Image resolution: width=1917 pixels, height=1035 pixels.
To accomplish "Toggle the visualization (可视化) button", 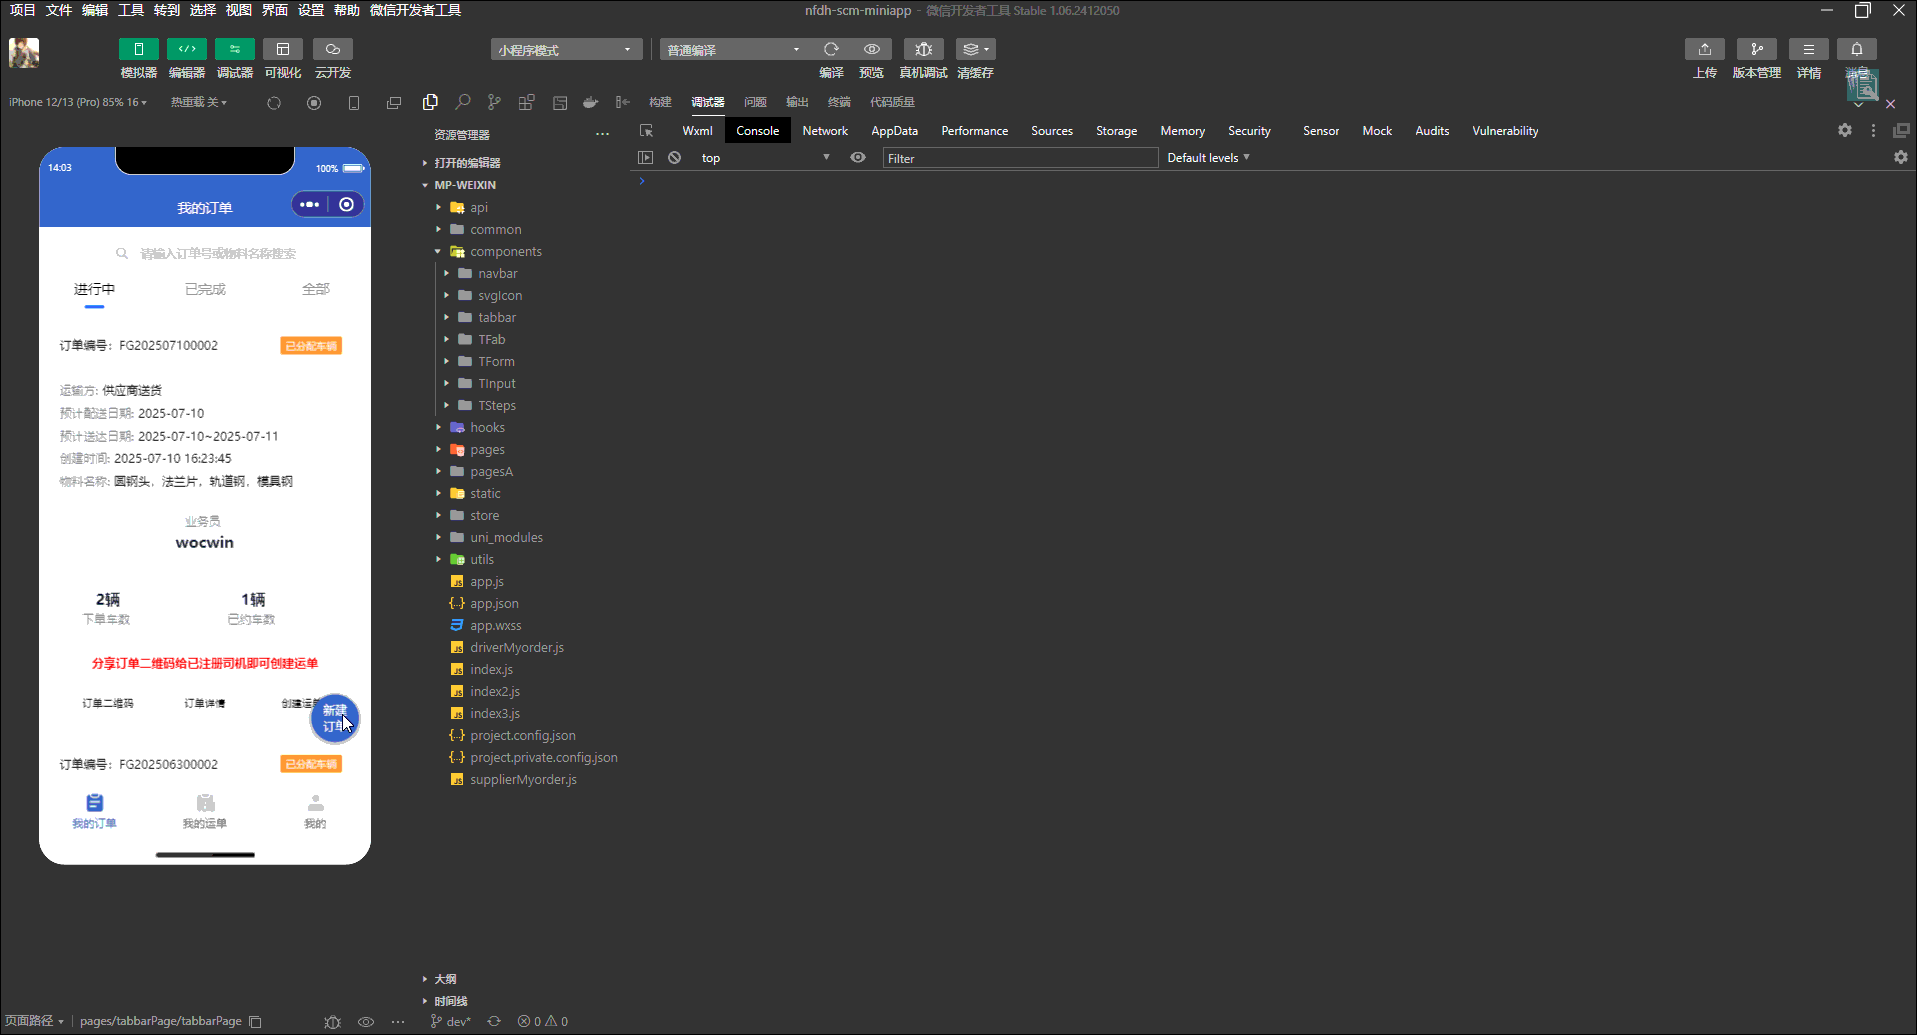I will [283, 49].
